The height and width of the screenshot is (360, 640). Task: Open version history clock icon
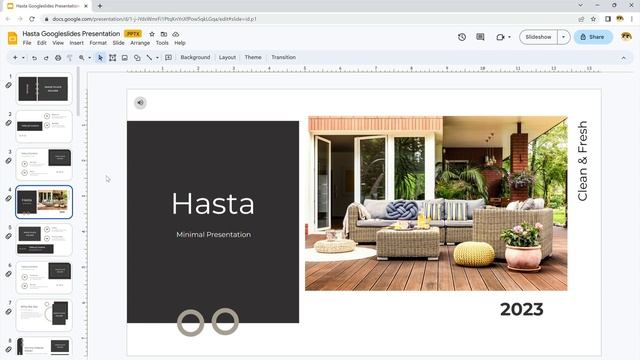click(462, 37)
